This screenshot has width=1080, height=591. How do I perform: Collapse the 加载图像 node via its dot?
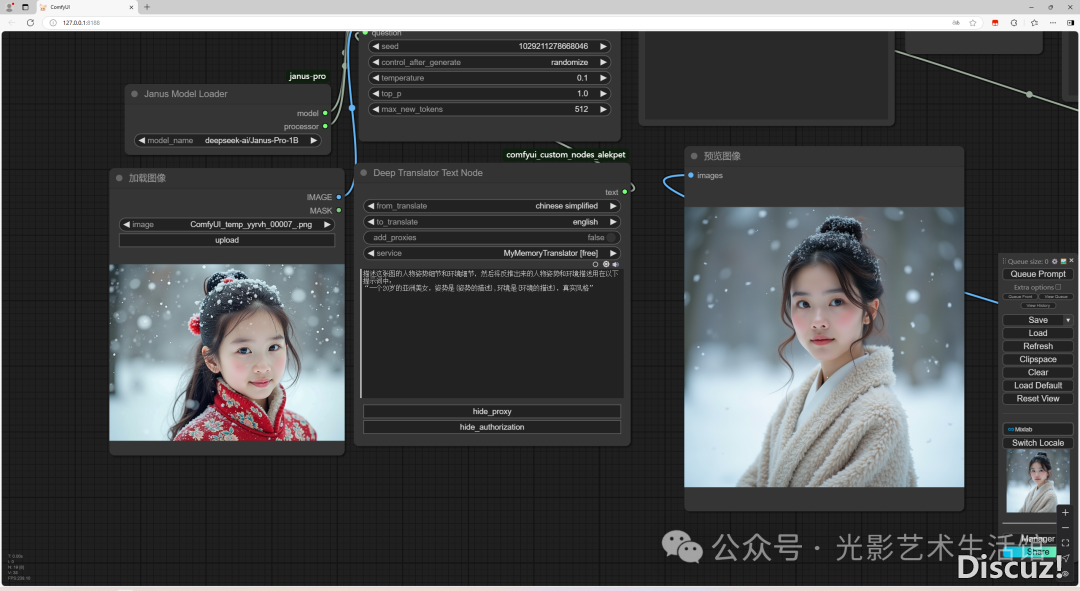(x=119, y=178)
